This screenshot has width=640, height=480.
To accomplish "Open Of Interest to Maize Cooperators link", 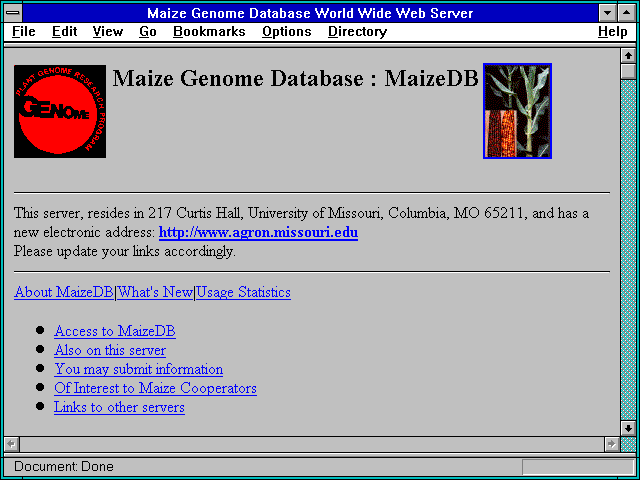I will (156, 388).
